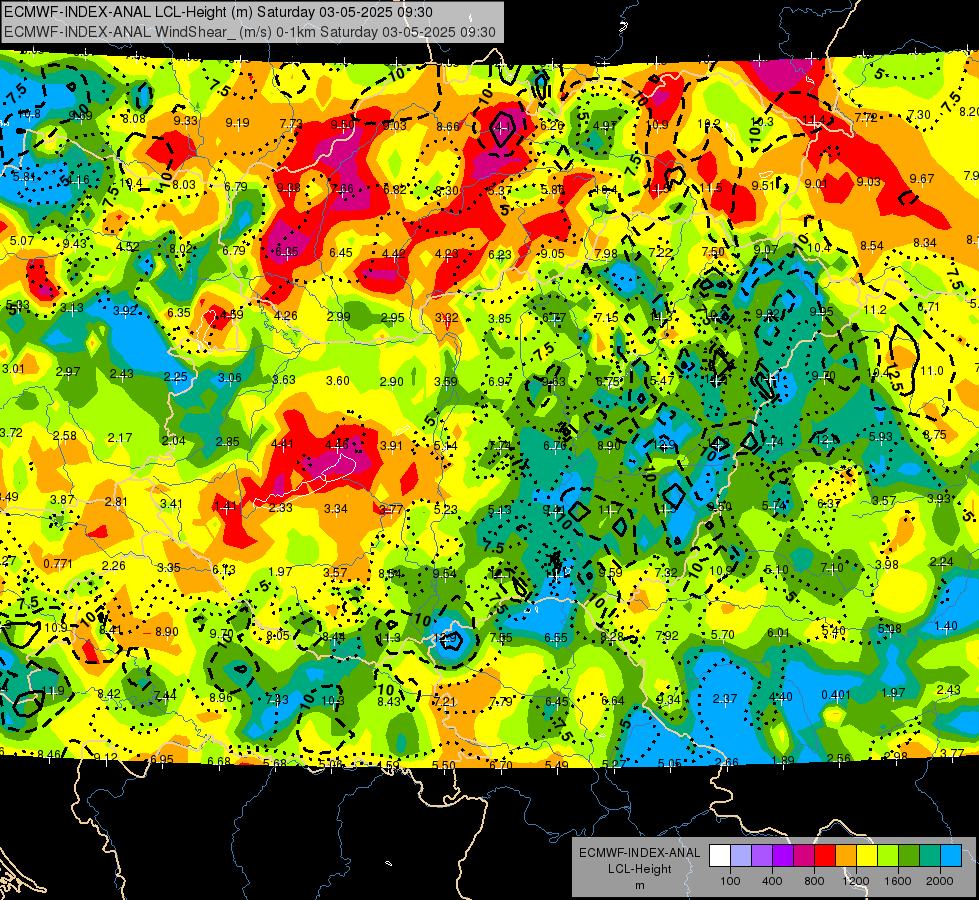Click the wind shear value '3.91'
The image size is (979, 900).
(391, 445)
